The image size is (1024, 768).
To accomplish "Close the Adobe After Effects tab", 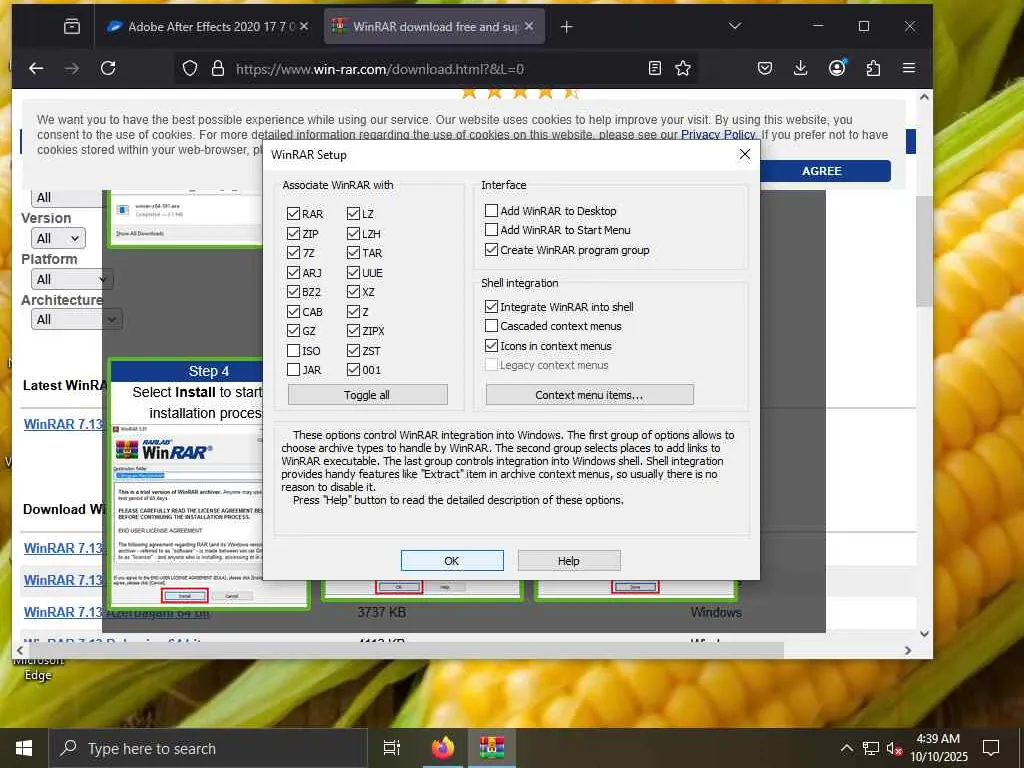I will [x=304, y=26].
